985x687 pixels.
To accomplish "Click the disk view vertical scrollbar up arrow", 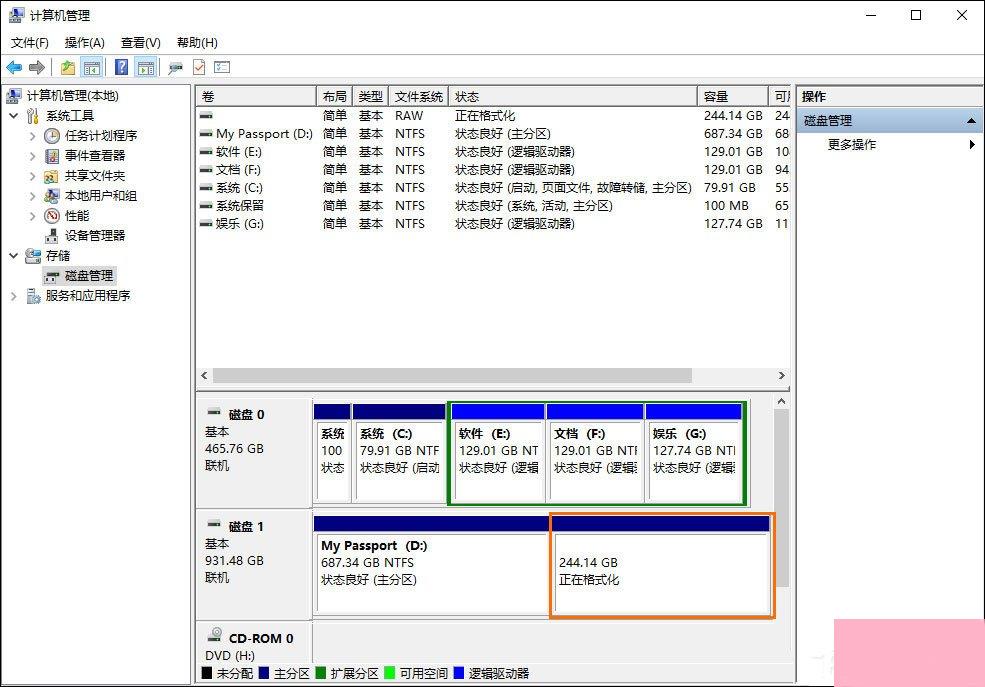I will click(x=781, y=401).
